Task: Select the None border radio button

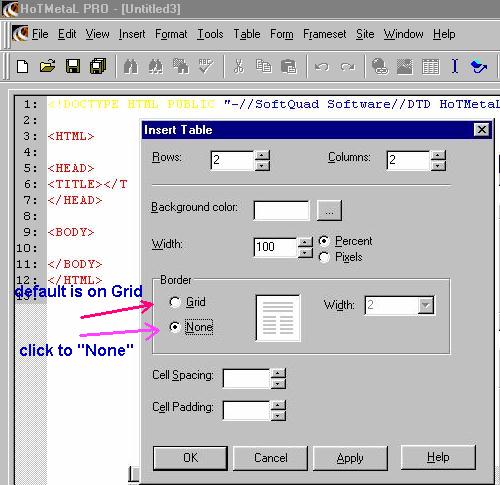Action: [175, 327]
